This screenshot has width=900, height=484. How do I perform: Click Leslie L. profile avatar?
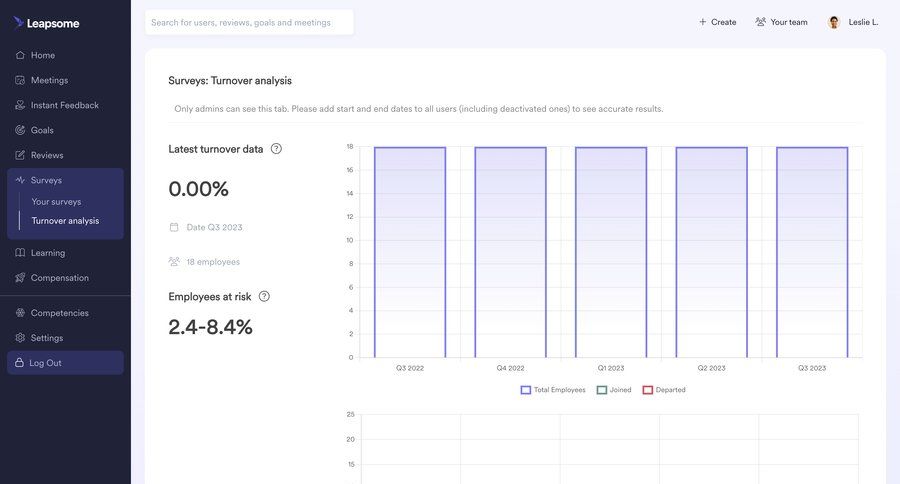[x=834, y=22]
